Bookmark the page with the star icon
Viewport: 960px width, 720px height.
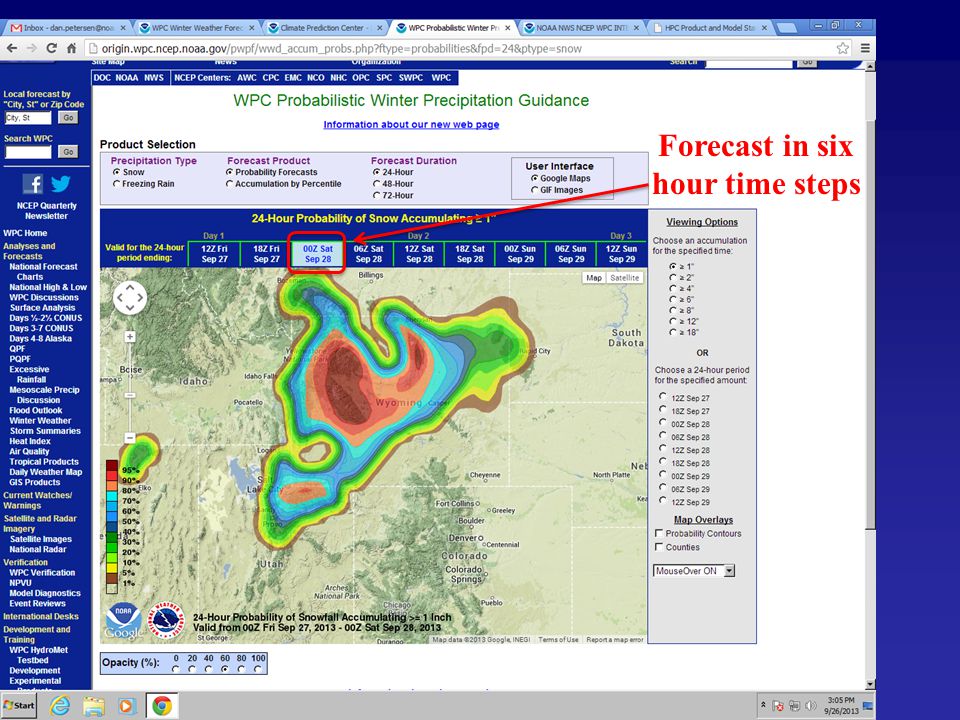pos(842,48)
